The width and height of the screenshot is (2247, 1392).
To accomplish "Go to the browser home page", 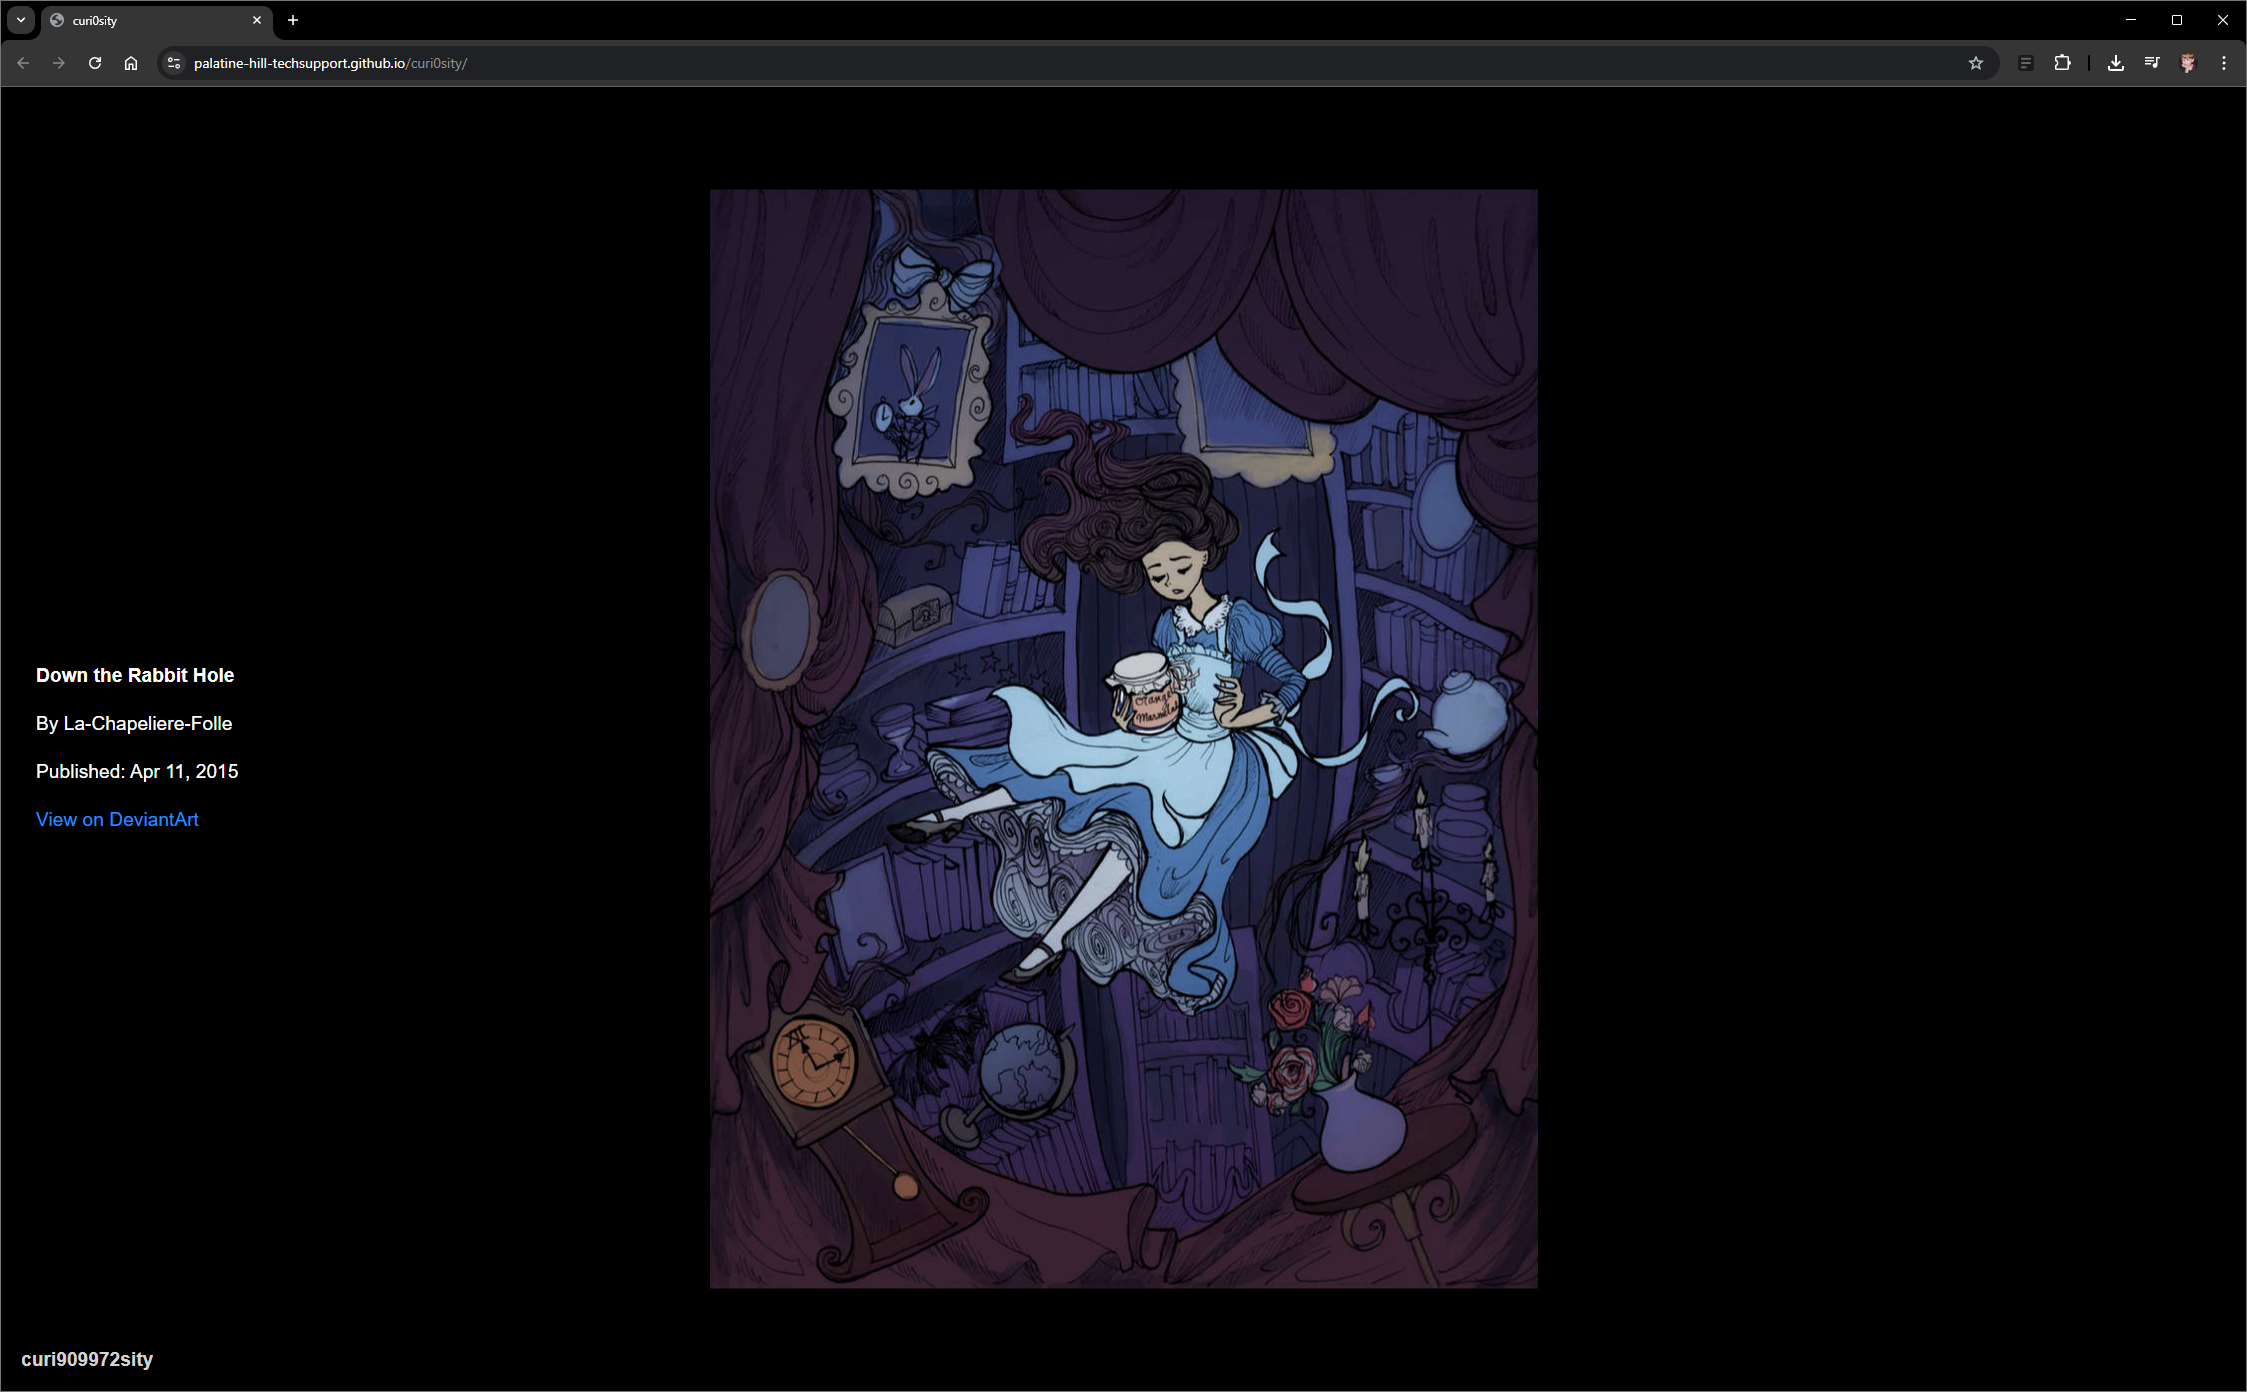I will click(131, 63).
